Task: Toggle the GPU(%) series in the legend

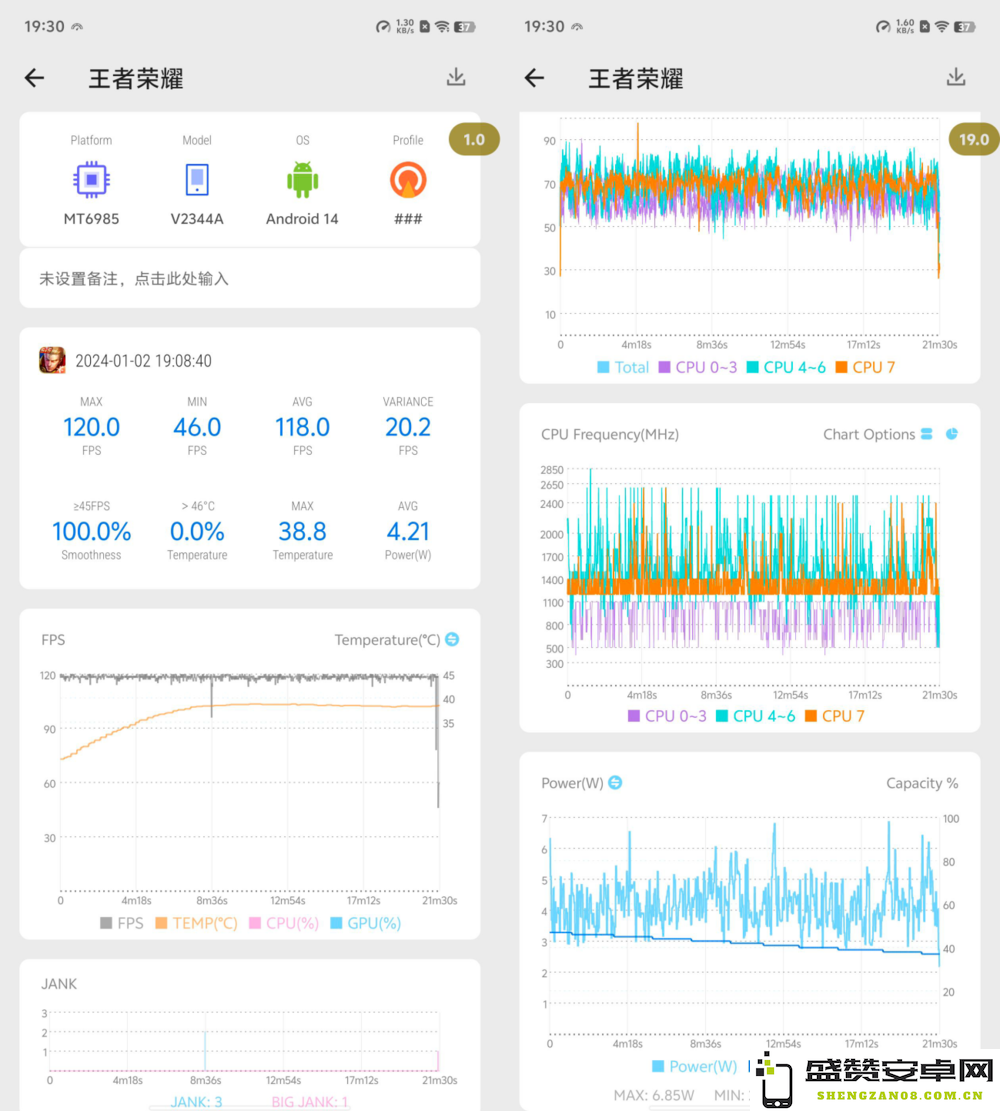Action: (x=366, y=923)
